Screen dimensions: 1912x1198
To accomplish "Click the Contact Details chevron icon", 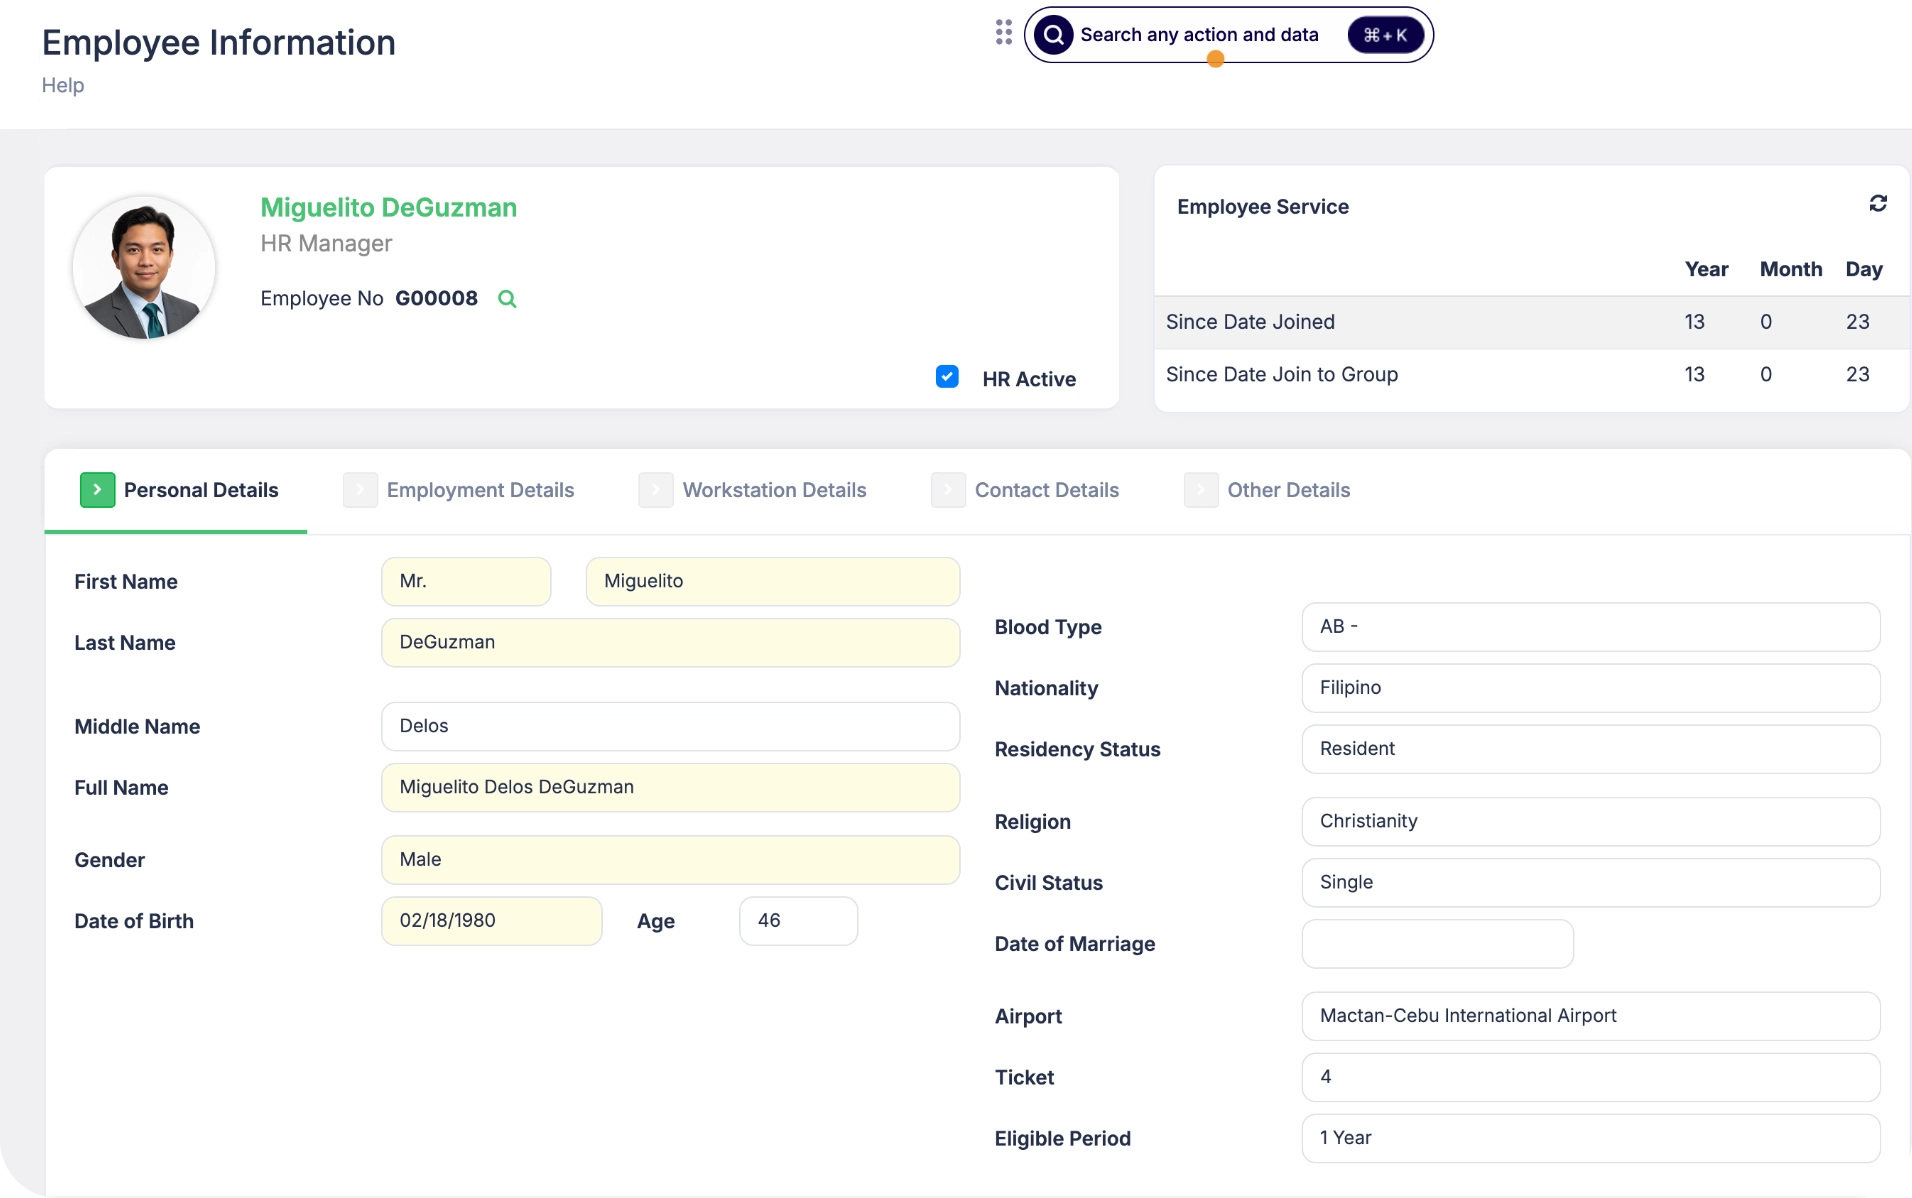I will pyautogui.click(x=947, y=489).
